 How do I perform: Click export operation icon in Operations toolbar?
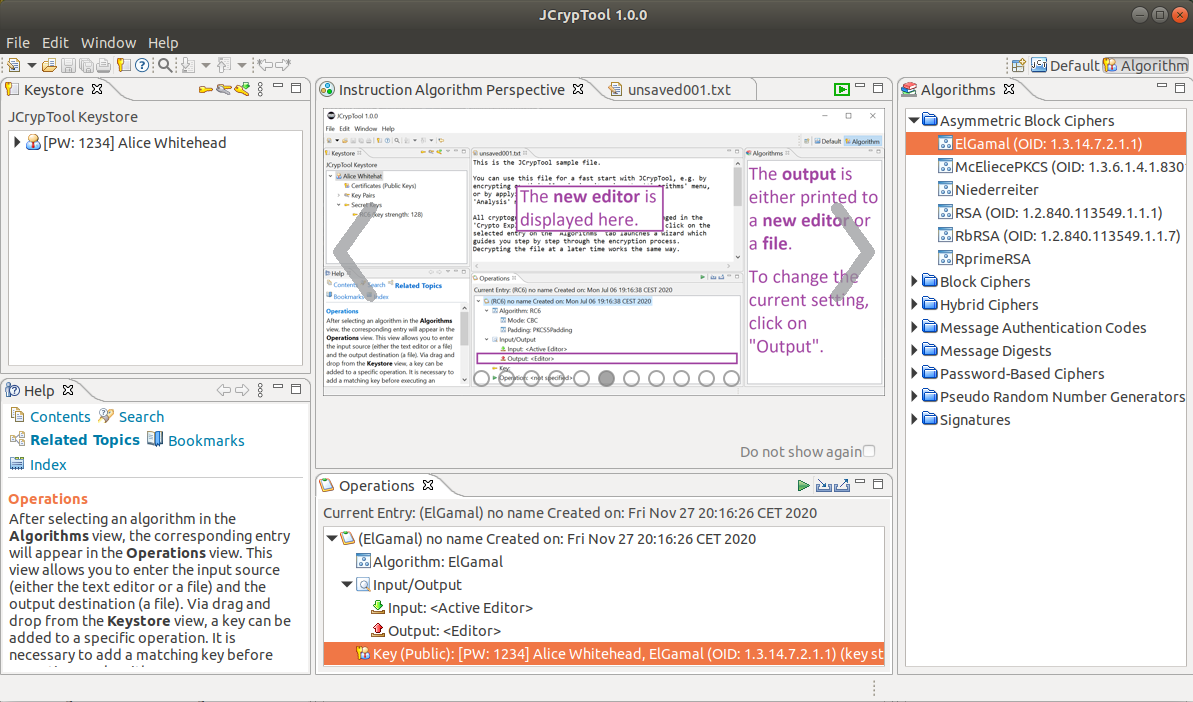click(x=841, y=485)
